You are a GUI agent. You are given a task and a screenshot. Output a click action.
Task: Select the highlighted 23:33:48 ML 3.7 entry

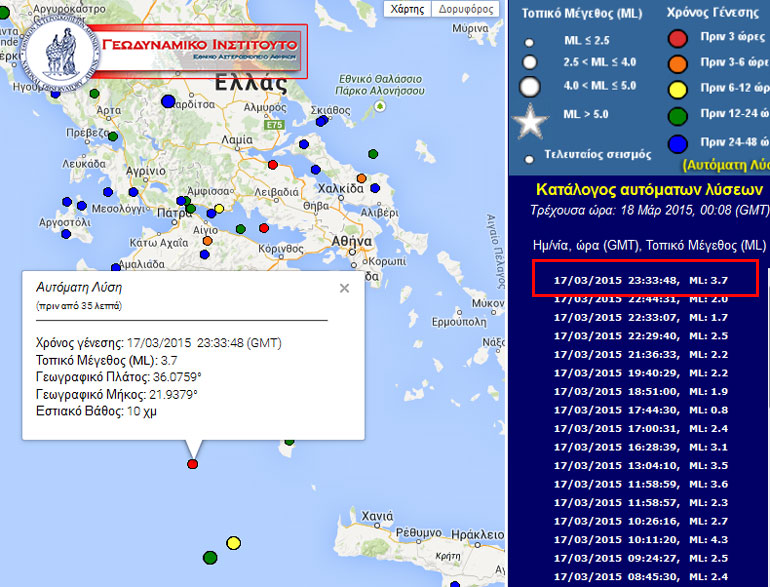[645, 281]
